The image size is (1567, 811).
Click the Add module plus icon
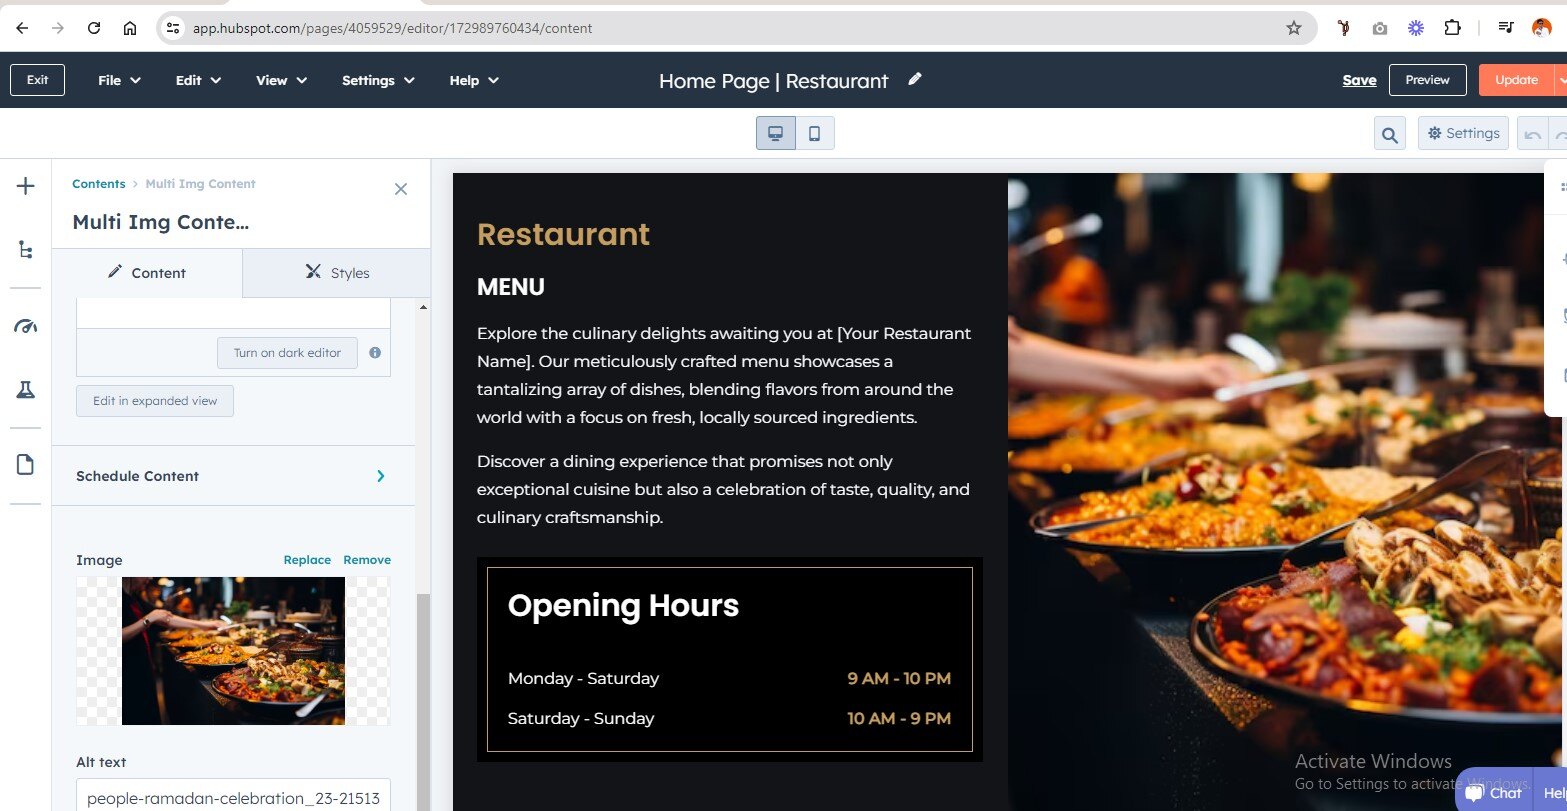pyautogui.click(x=26, y=187)
